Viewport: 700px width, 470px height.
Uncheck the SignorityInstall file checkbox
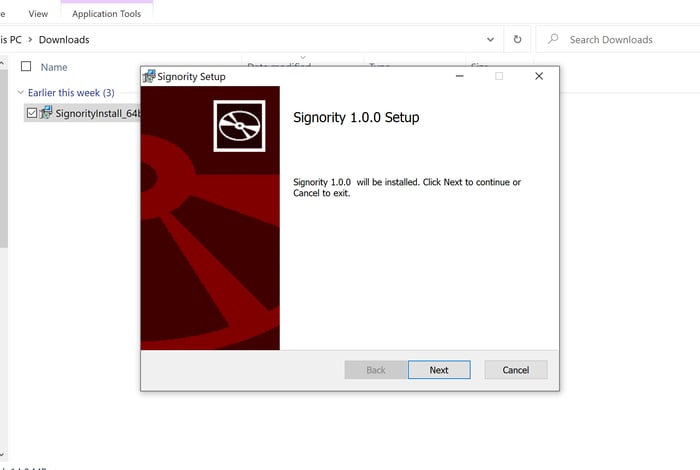pos(32,113)
